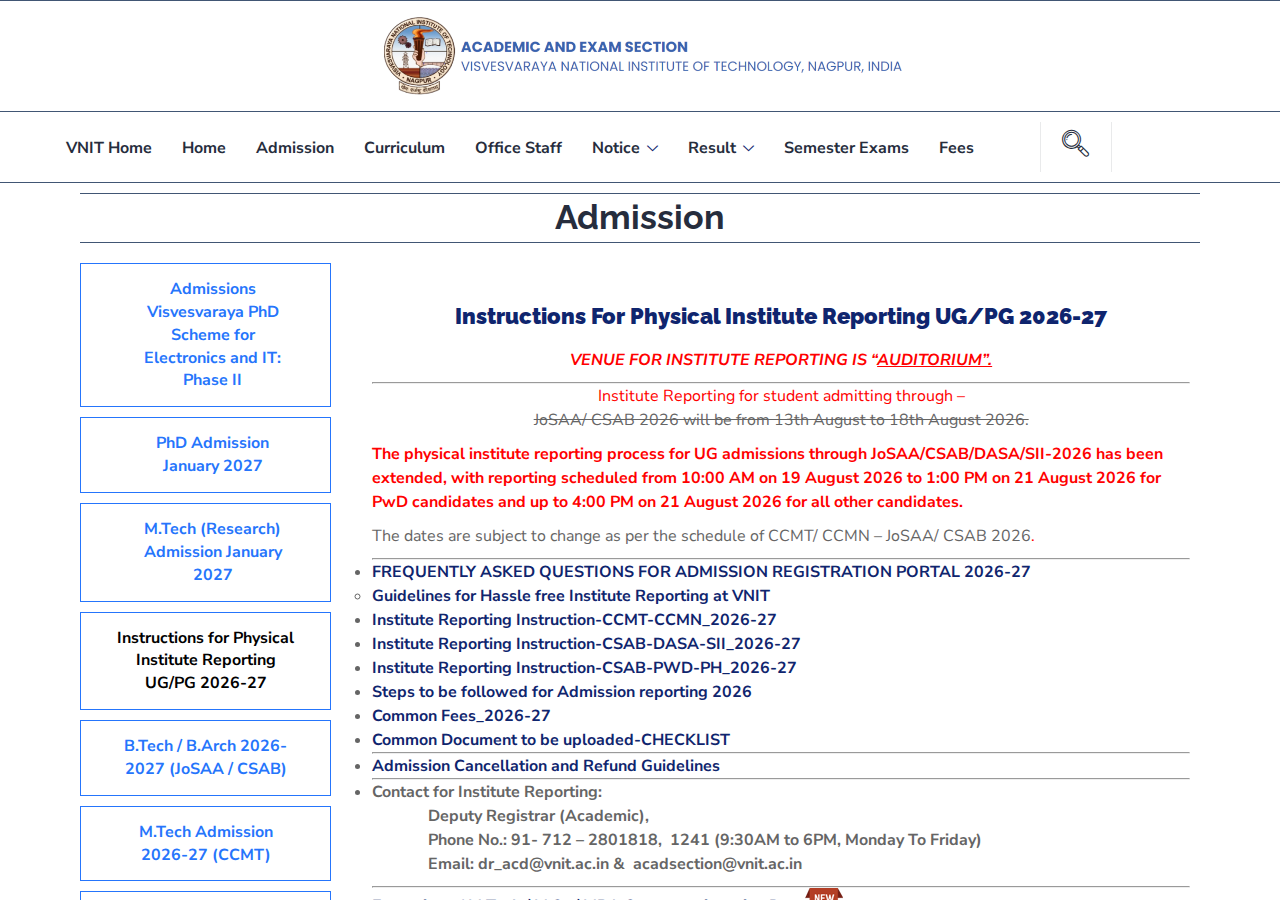
Task: Open Institute Reporting Instruction-CSAB-PWD-PH_2026-27
Action: pyautogui.click(x=584, y=668)
